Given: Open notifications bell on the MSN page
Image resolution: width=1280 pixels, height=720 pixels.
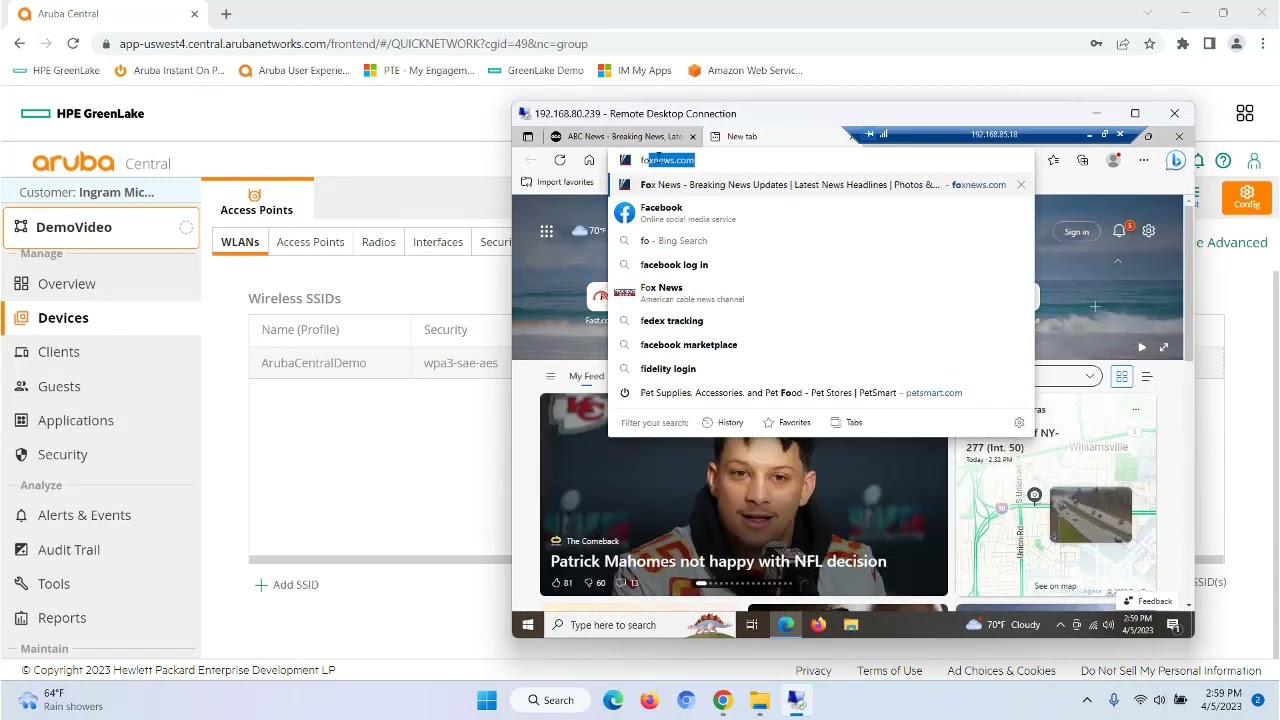Looking at the screenshot, I should [x=1120, y=231].
